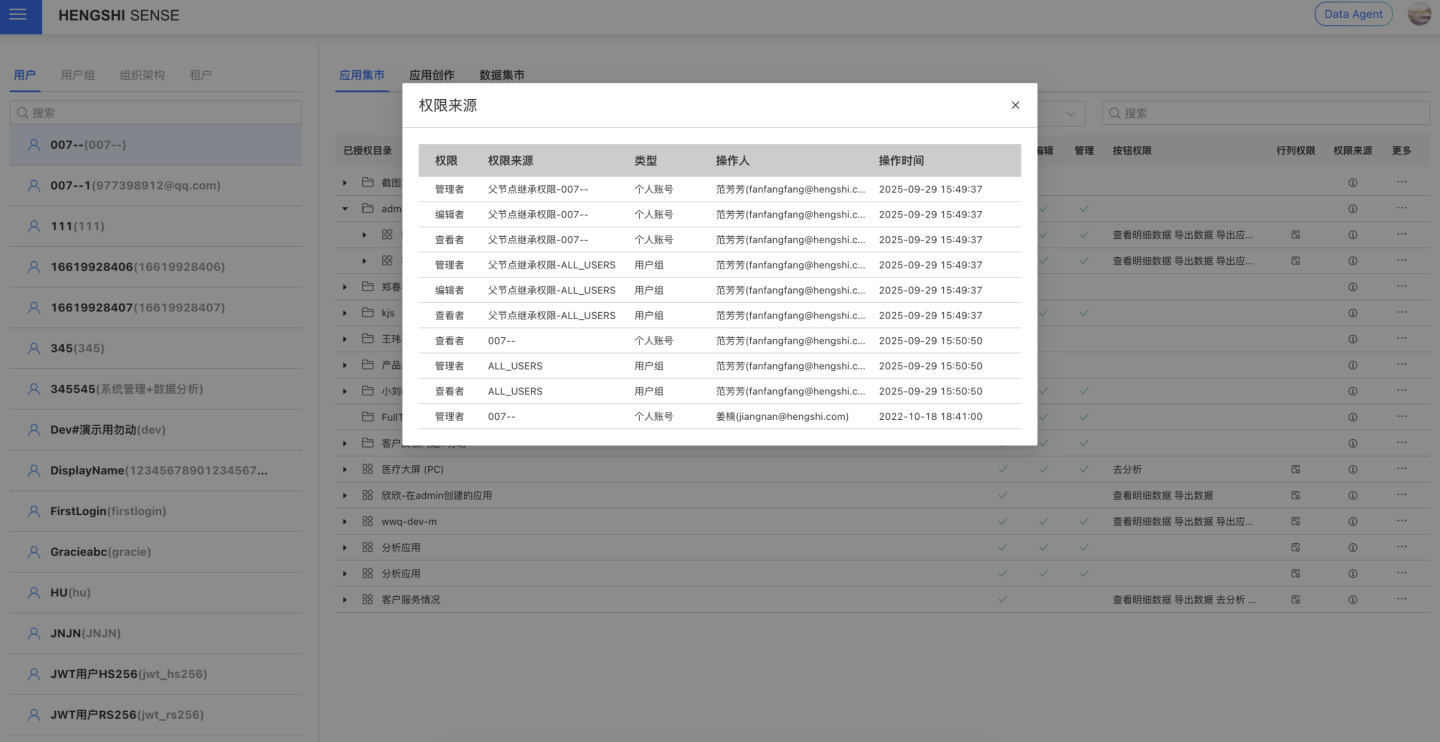Close the 权限来源 dialog with X
The height and width of the screenshot is (742, 1440).
click(x=1015, y=105)
